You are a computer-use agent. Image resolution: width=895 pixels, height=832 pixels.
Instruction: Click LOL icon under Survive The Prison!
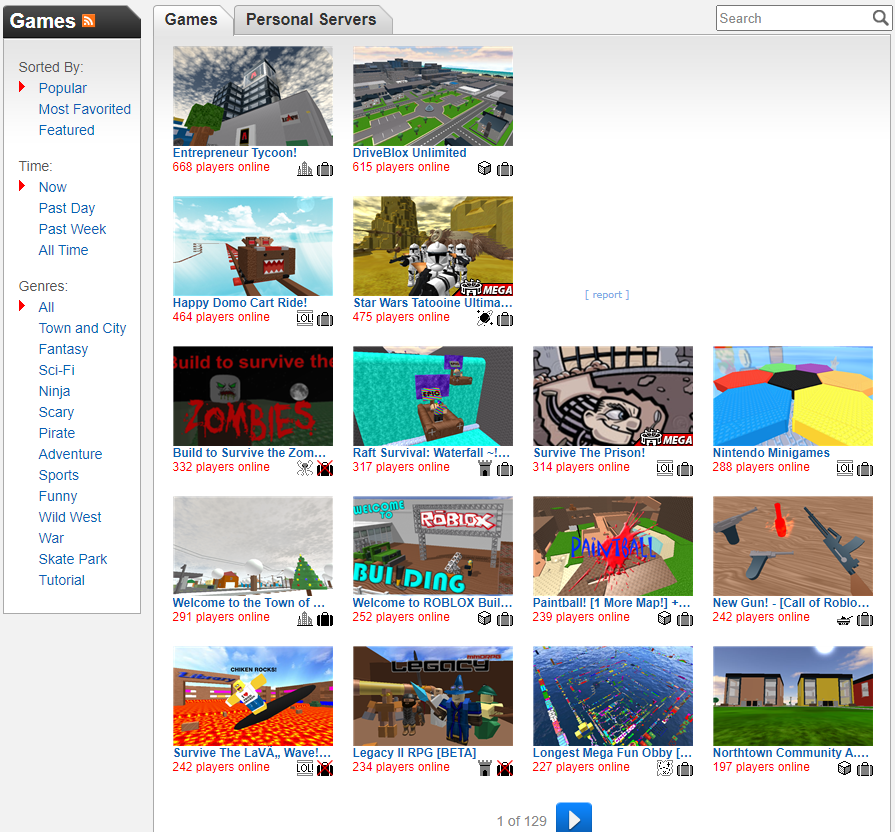[x=665, y=468]
